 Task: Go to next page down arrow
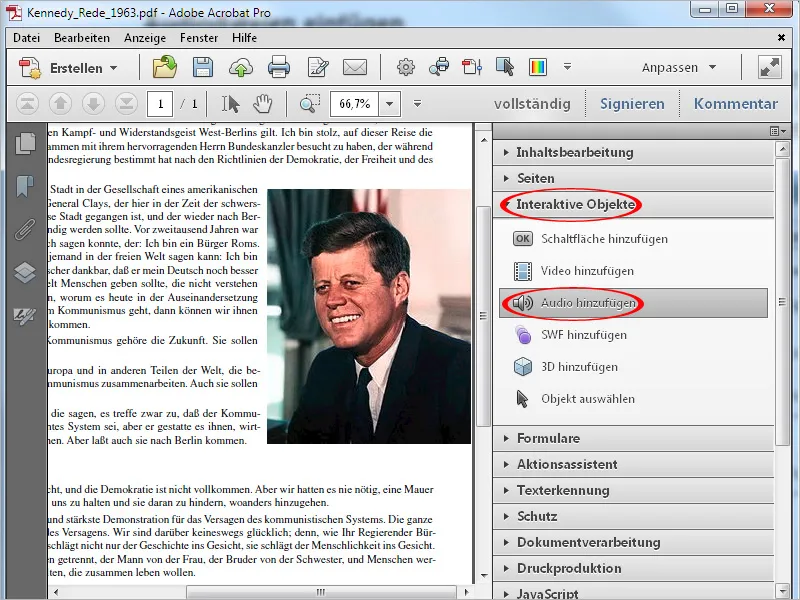click(93, 104)
